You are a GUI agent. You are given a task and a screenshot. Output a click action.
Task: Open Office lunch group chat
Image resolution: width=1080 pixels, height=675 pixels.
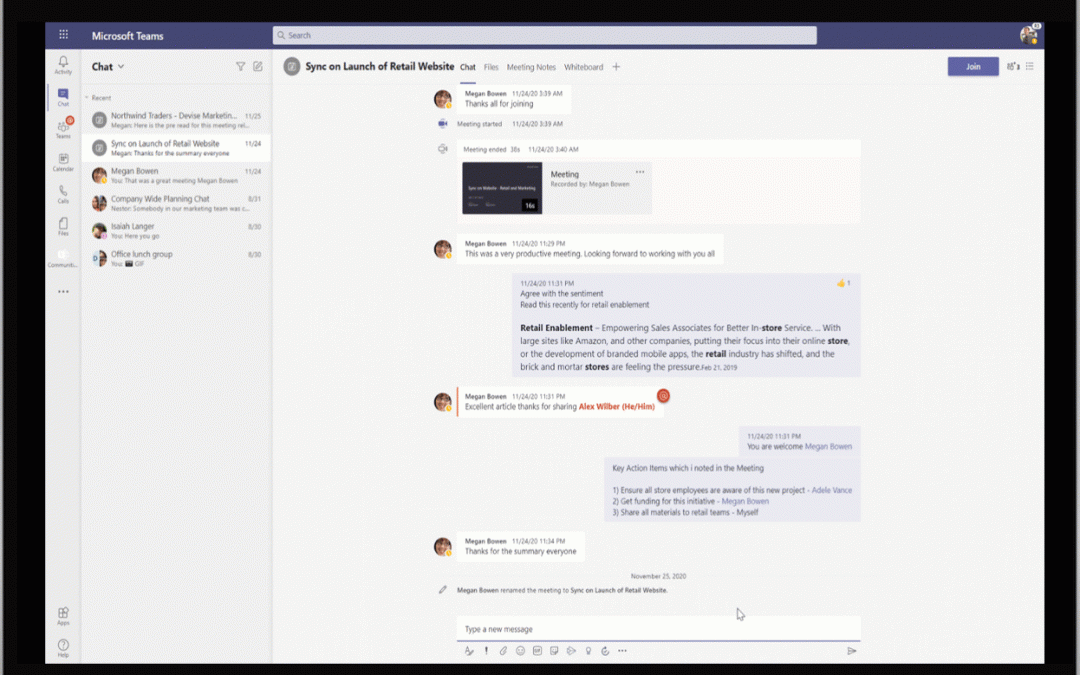(x=176, y=258)
